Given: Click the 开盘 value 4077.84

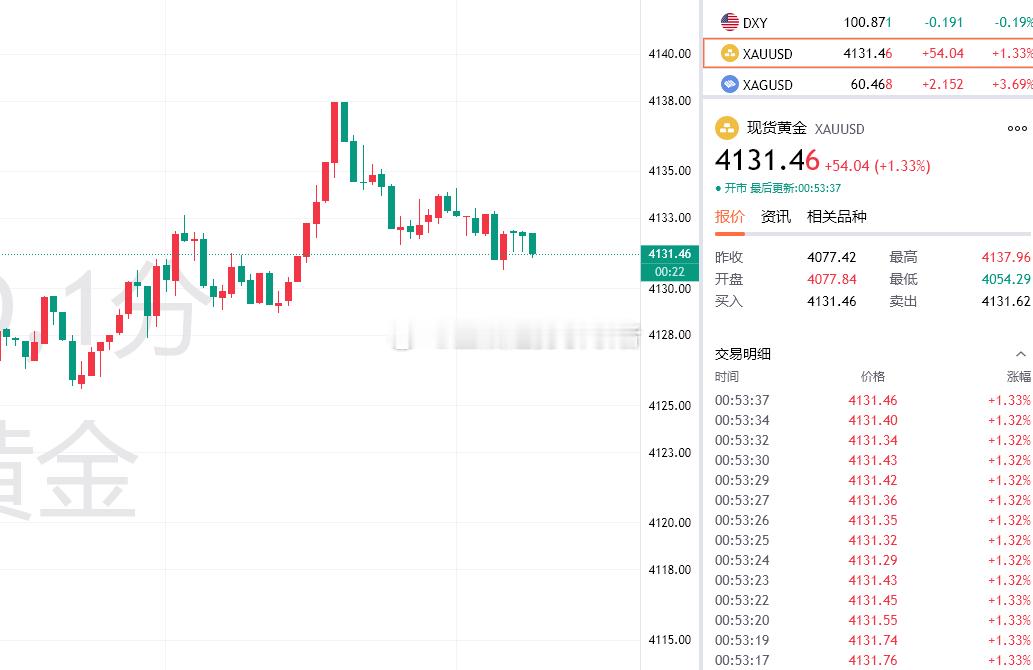Looking at the screenshot, I should (831, 279).
